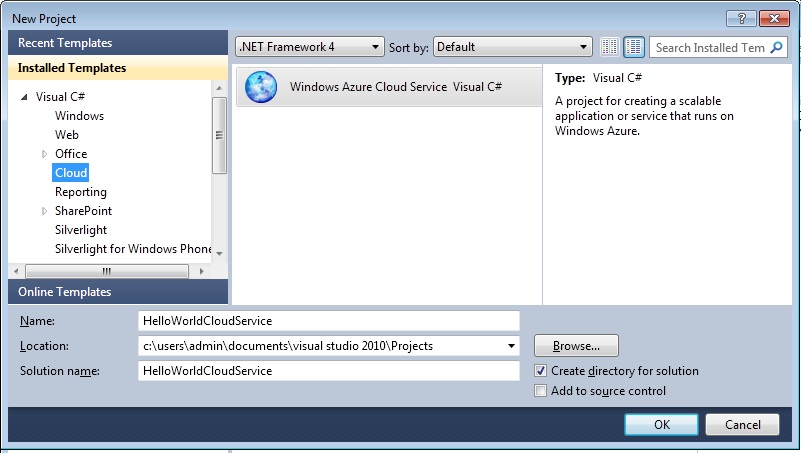801x453 pixels.
Task: Click the Browse... button
Action: pos(575,346)
